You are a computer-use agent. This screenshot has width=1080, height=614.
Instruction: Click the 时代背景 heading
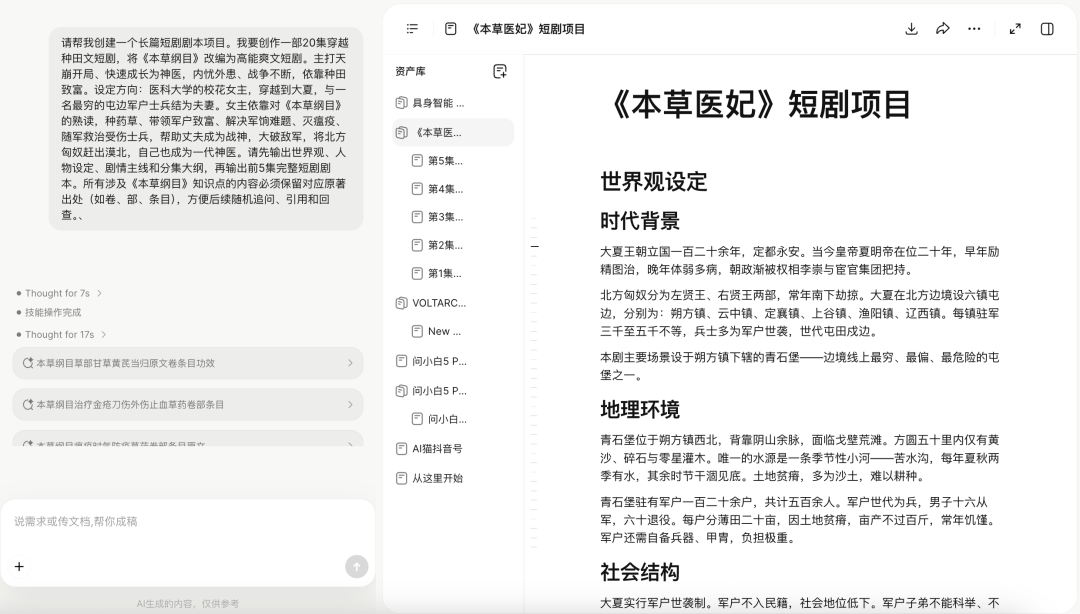pos(640,221)
